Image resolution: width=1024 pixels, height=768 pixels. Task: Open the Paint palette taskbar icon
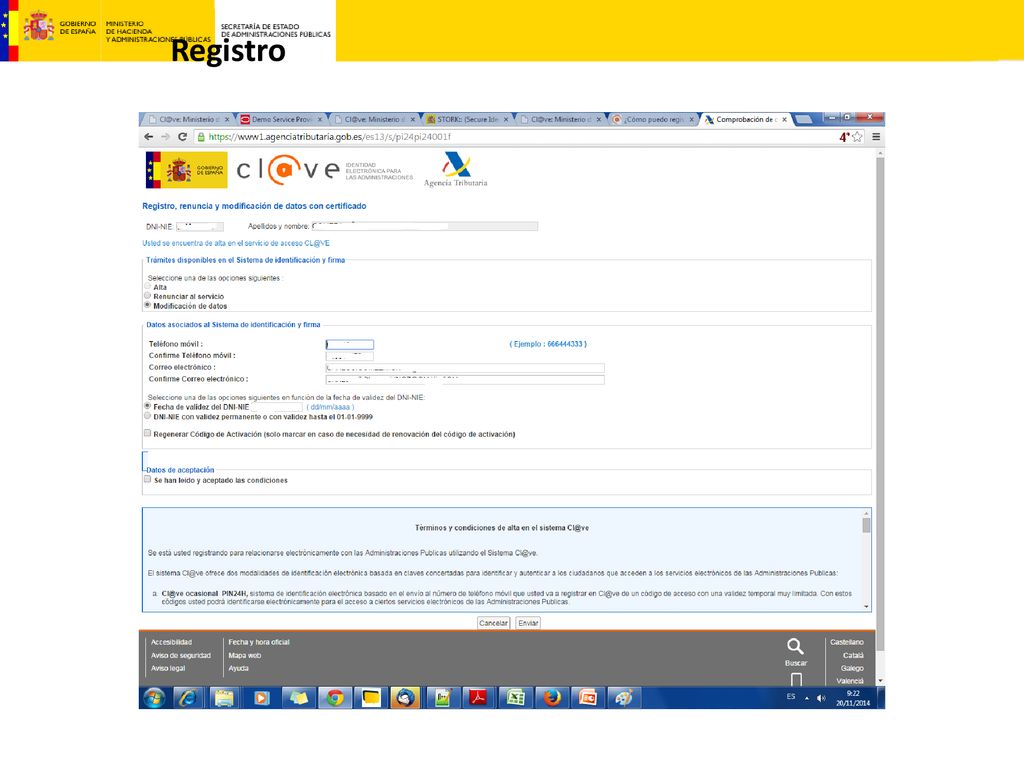(x=624, y=698)
